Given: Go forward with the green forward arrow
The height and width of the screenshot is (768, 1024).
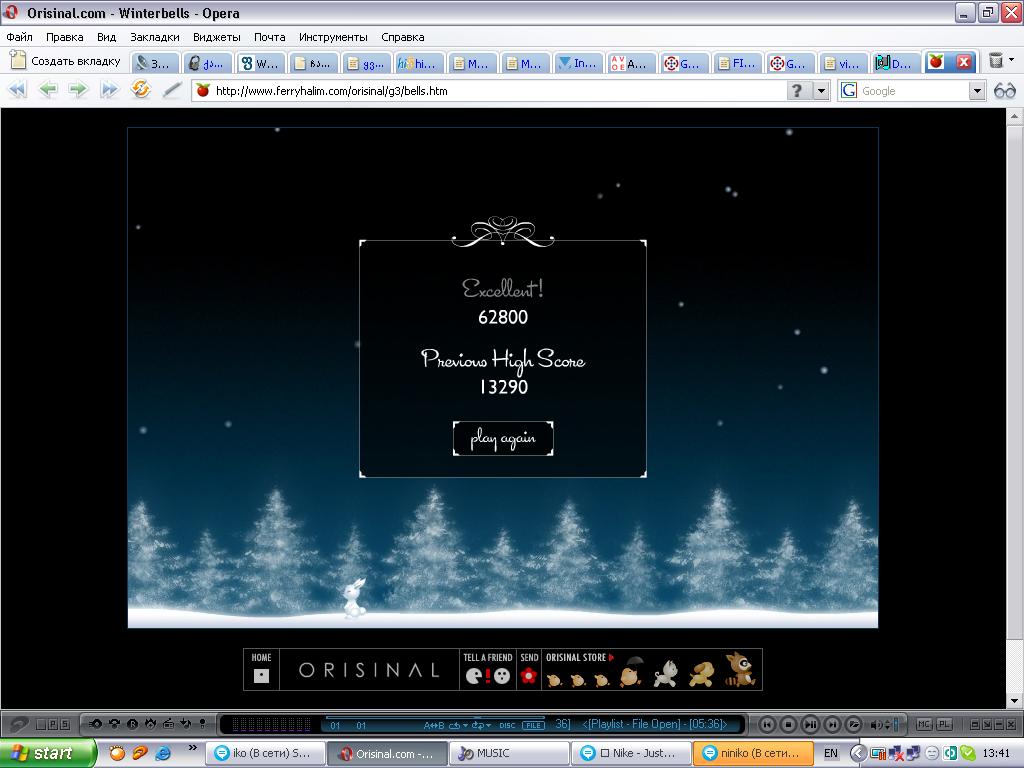Looking at the screenshot, I should (78, 89).
